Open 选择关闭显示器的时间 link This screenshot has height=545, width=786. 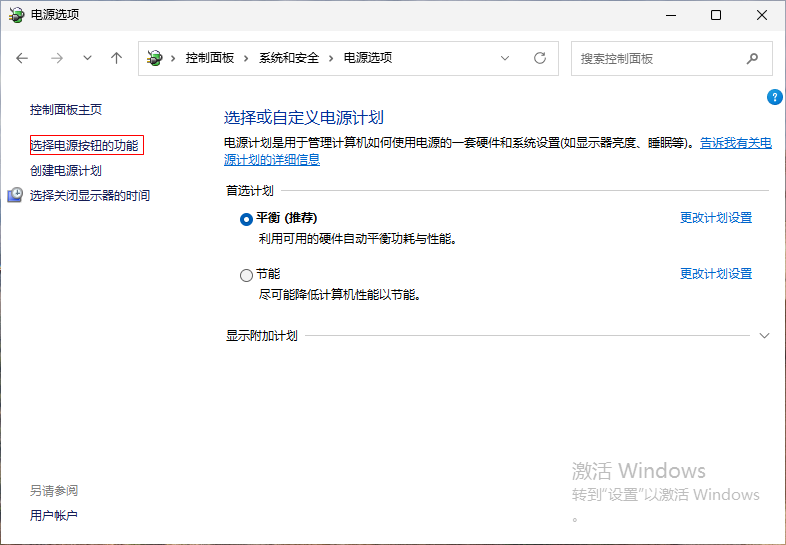90,196
